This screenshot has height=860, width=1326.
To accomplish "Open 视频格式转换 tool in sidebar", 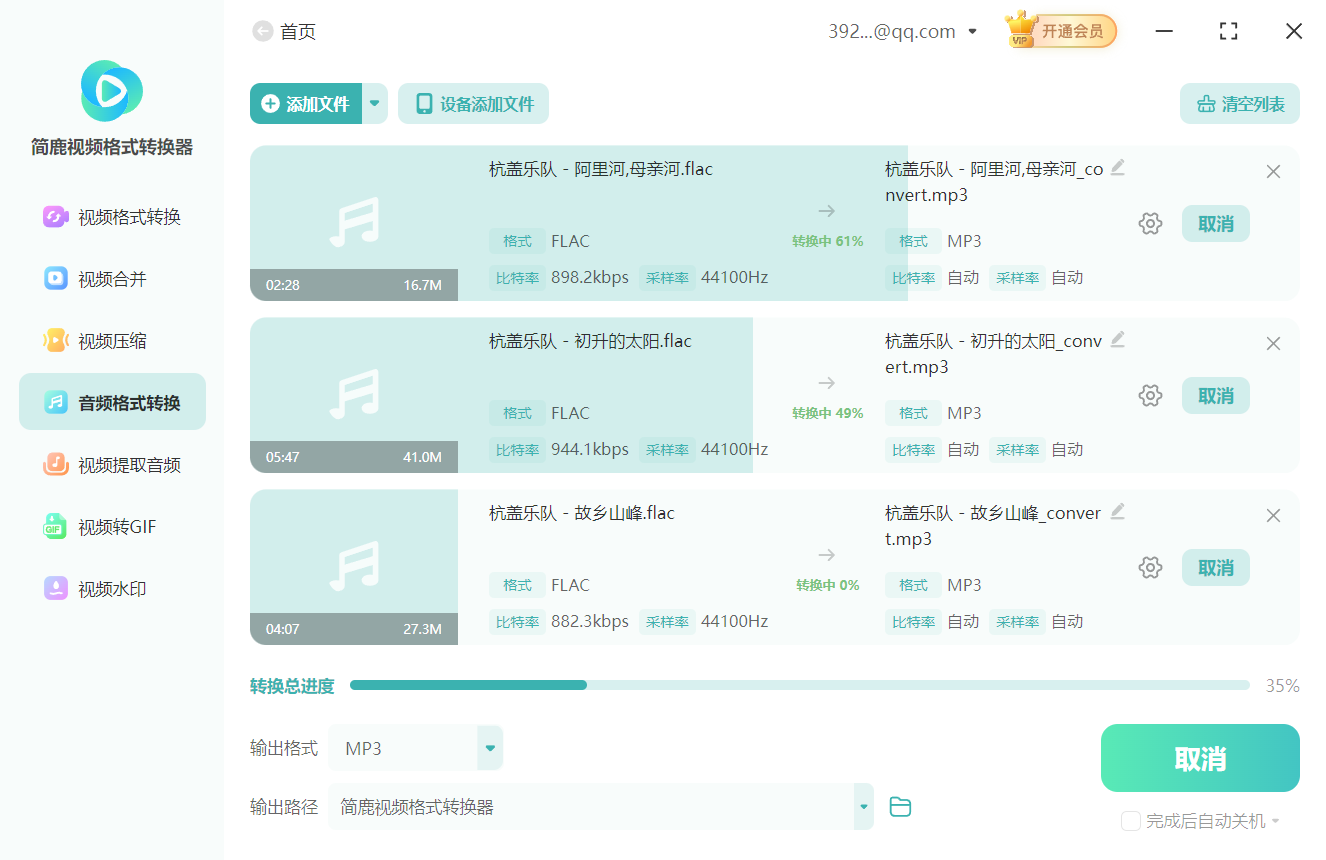I will tap(111, 216).
